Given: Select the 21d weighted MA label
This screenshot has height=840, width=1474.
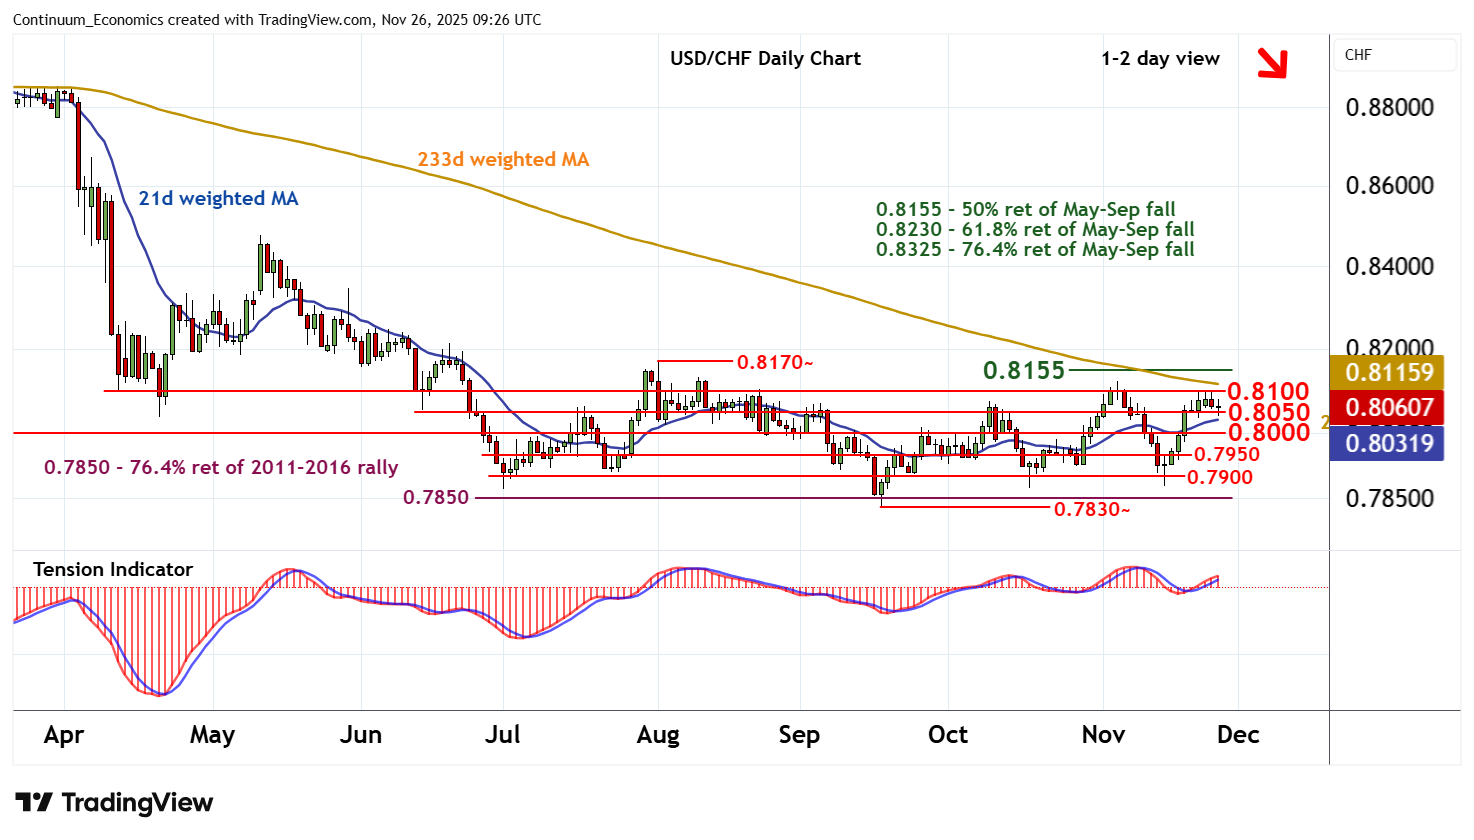Looking at the screenshot, I should (218, 198).
